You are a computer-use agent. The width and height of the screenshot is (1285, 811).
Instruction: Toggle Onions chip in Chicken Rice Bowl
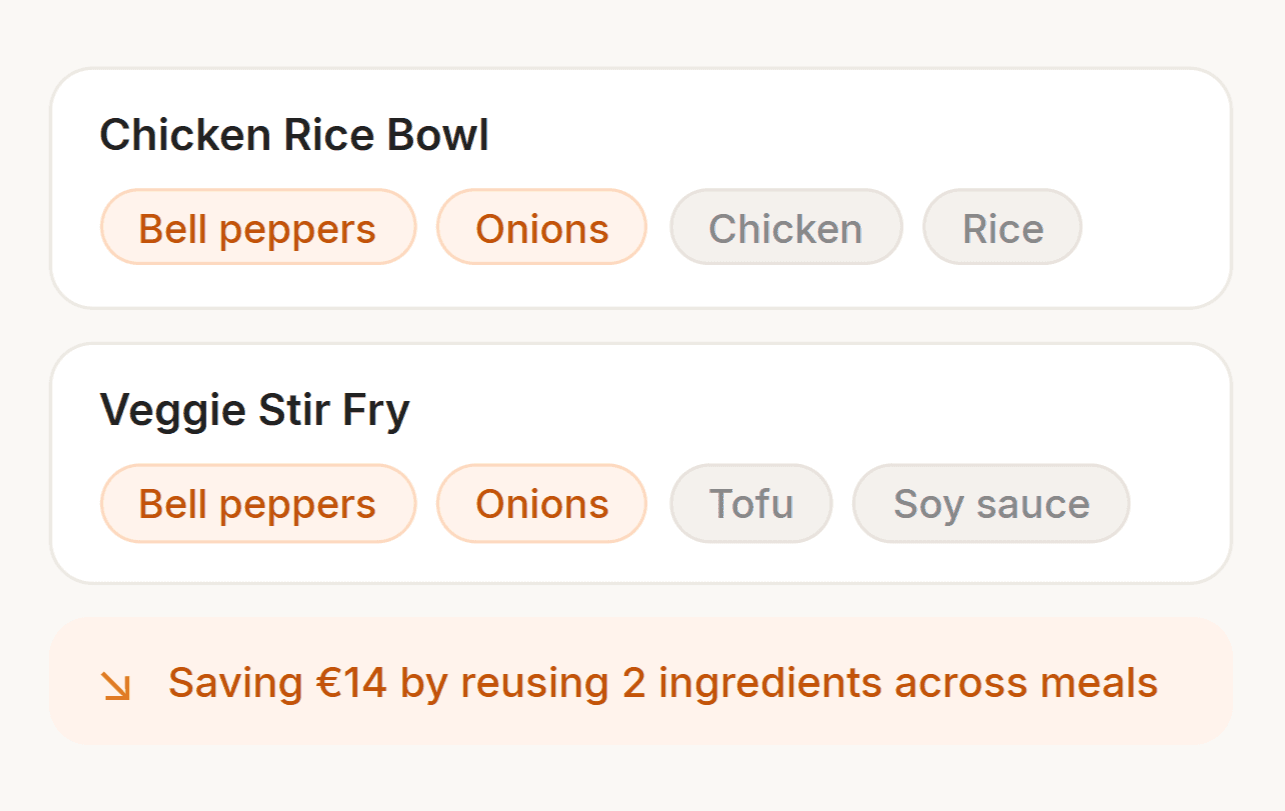pyautogui.click(x=541, y=229)
